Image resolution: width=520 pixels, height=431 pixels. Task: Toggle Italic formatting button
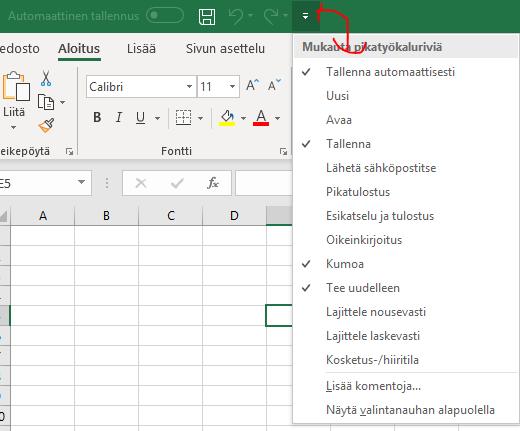[118, 117]
